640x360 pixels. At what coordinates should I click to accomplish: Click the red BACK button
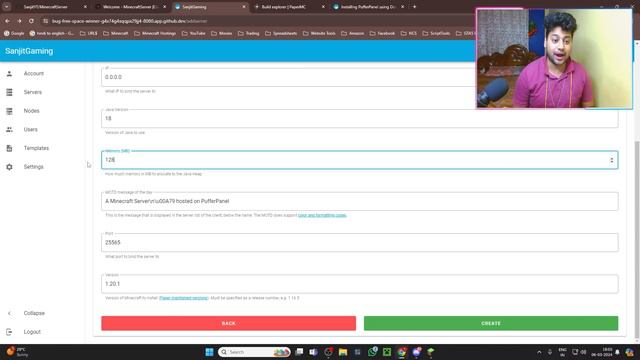point(229,323)
